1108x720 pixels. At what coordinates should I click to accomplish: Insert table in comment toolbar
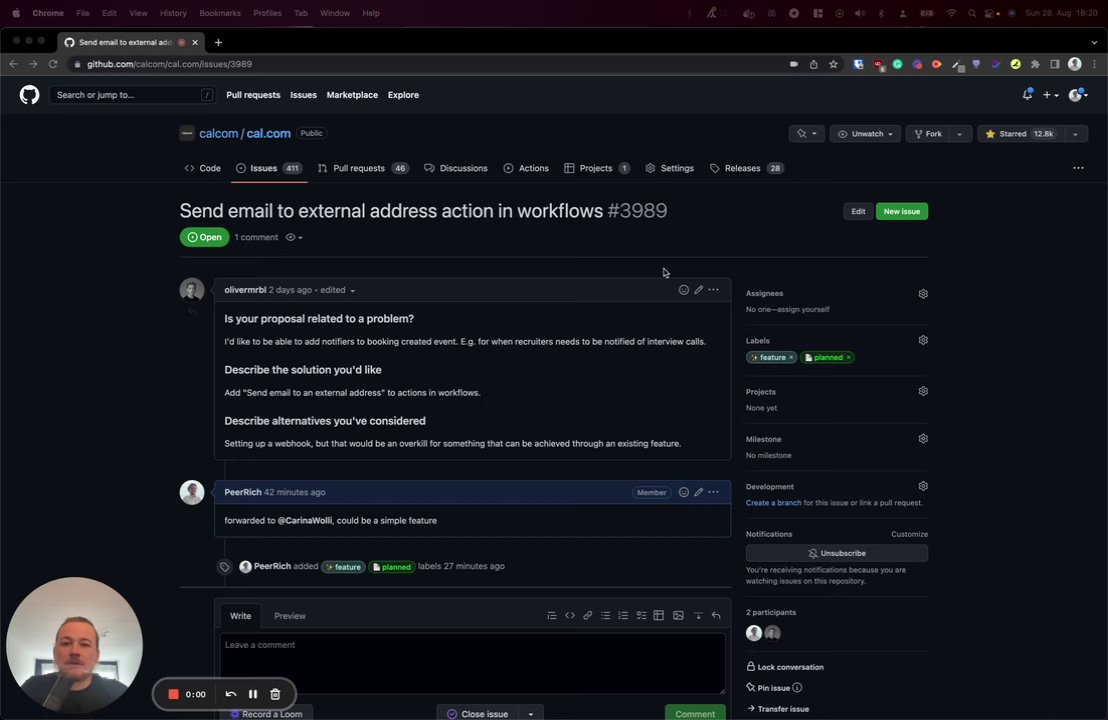pos(659,615)
